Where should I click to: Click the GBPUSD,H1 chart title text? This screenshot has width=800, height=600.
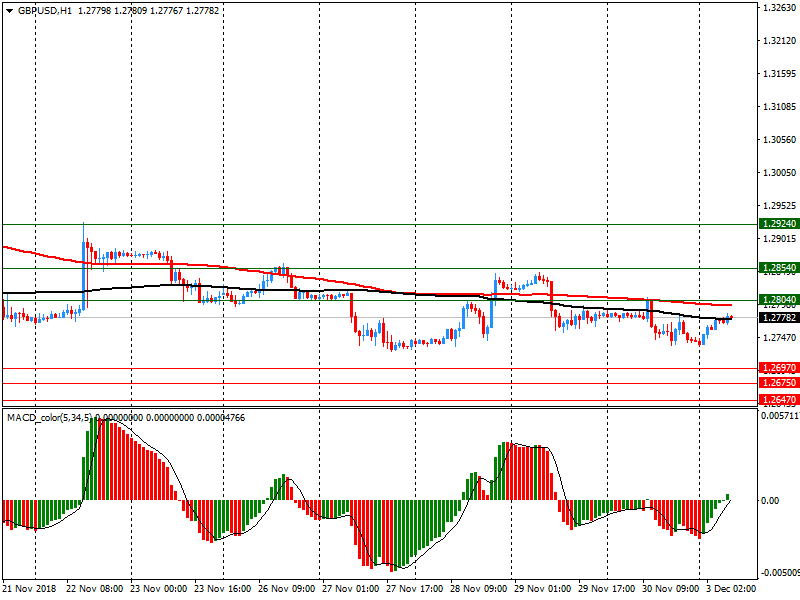point(44,10)
